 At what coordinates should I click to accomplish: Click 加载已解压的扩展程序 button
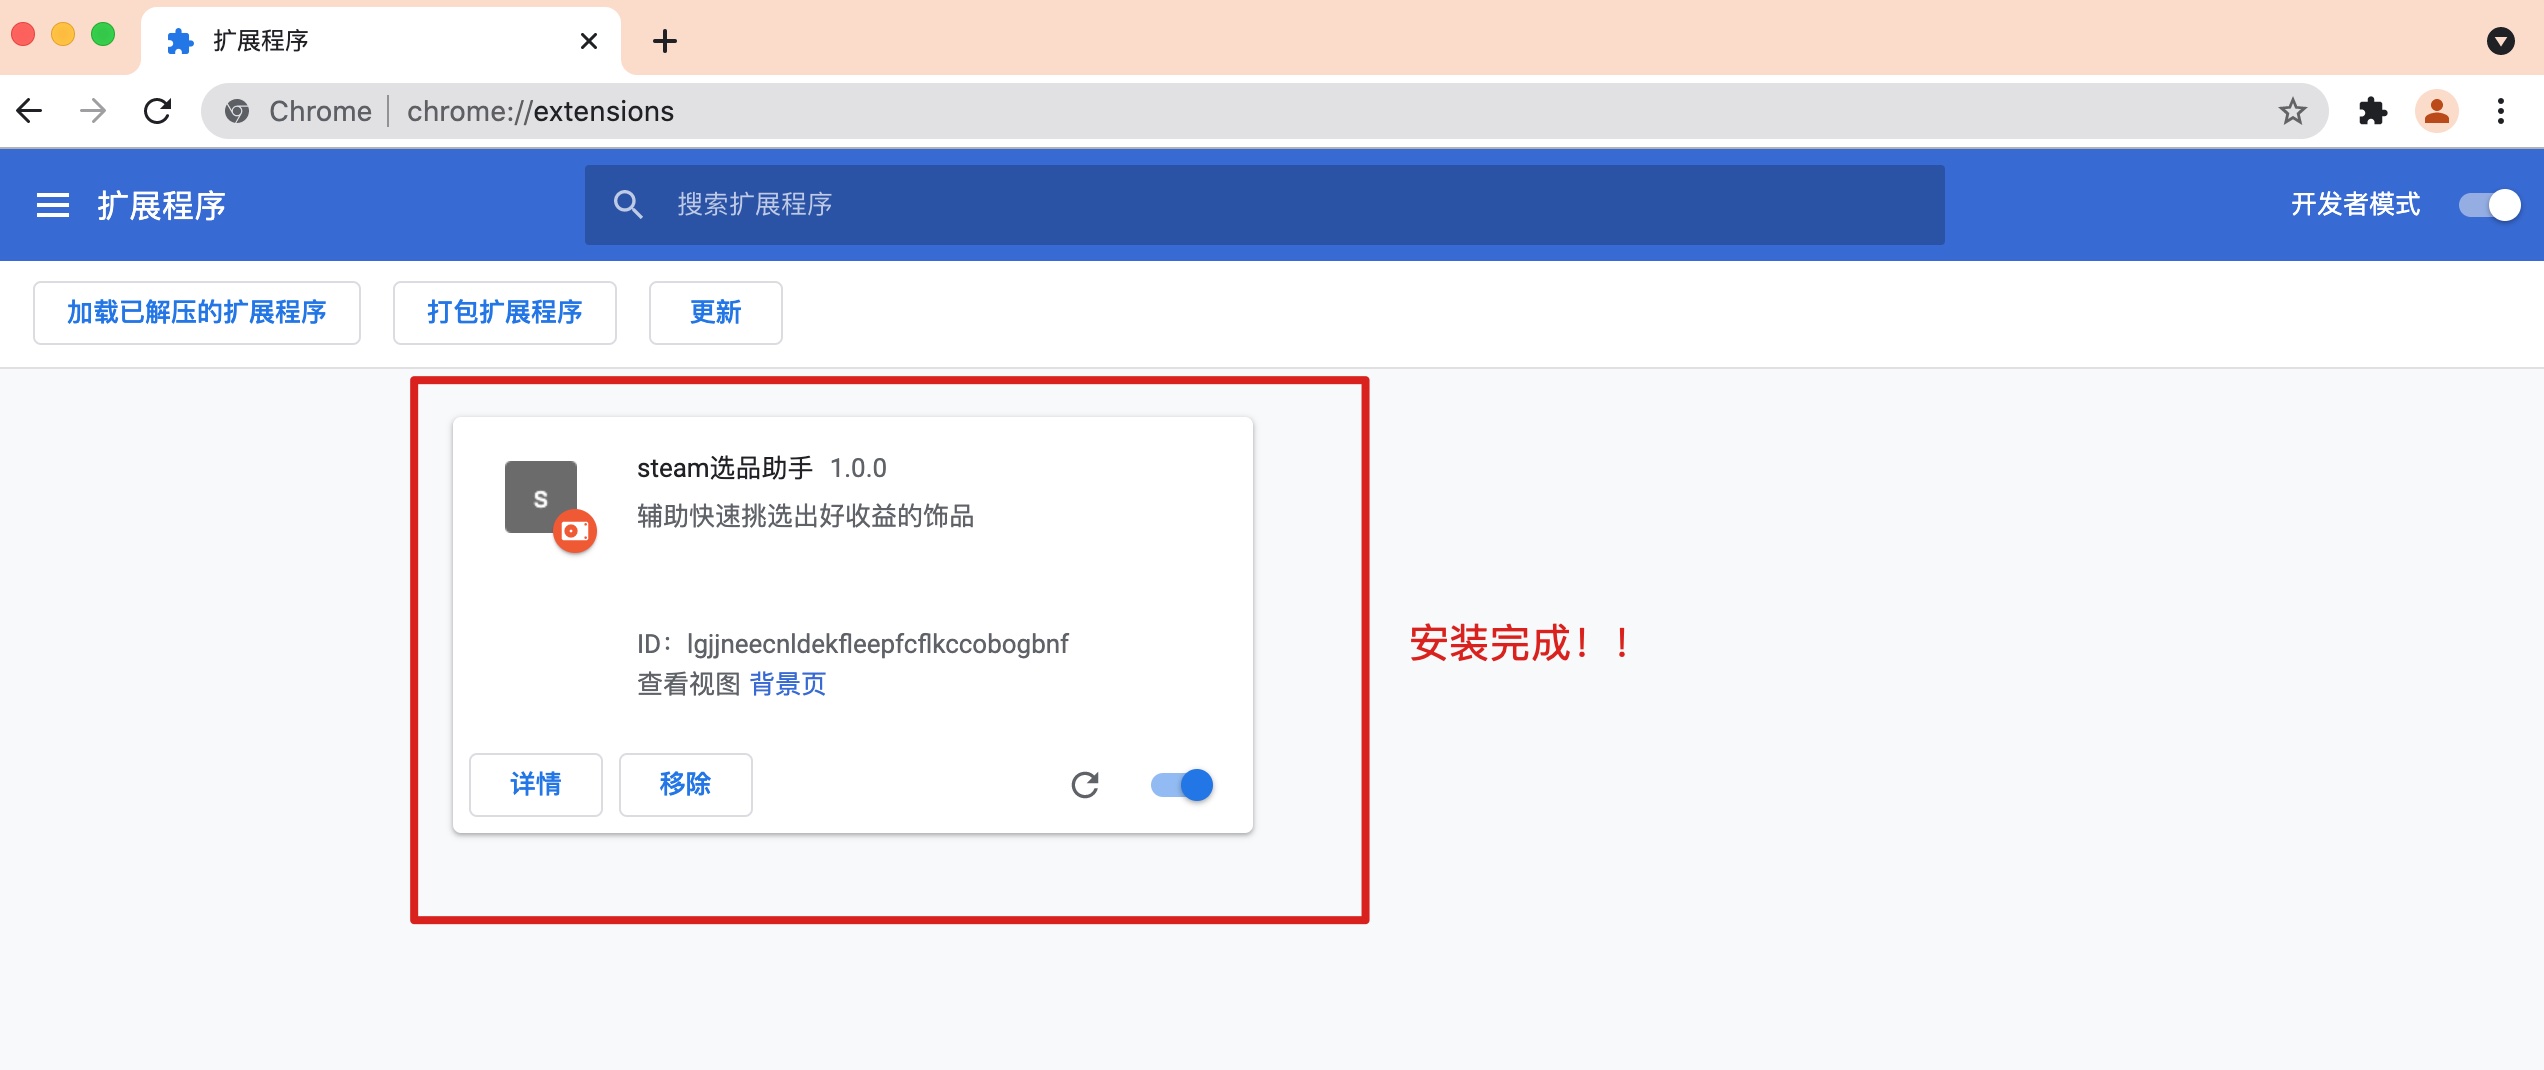[197, 313]
